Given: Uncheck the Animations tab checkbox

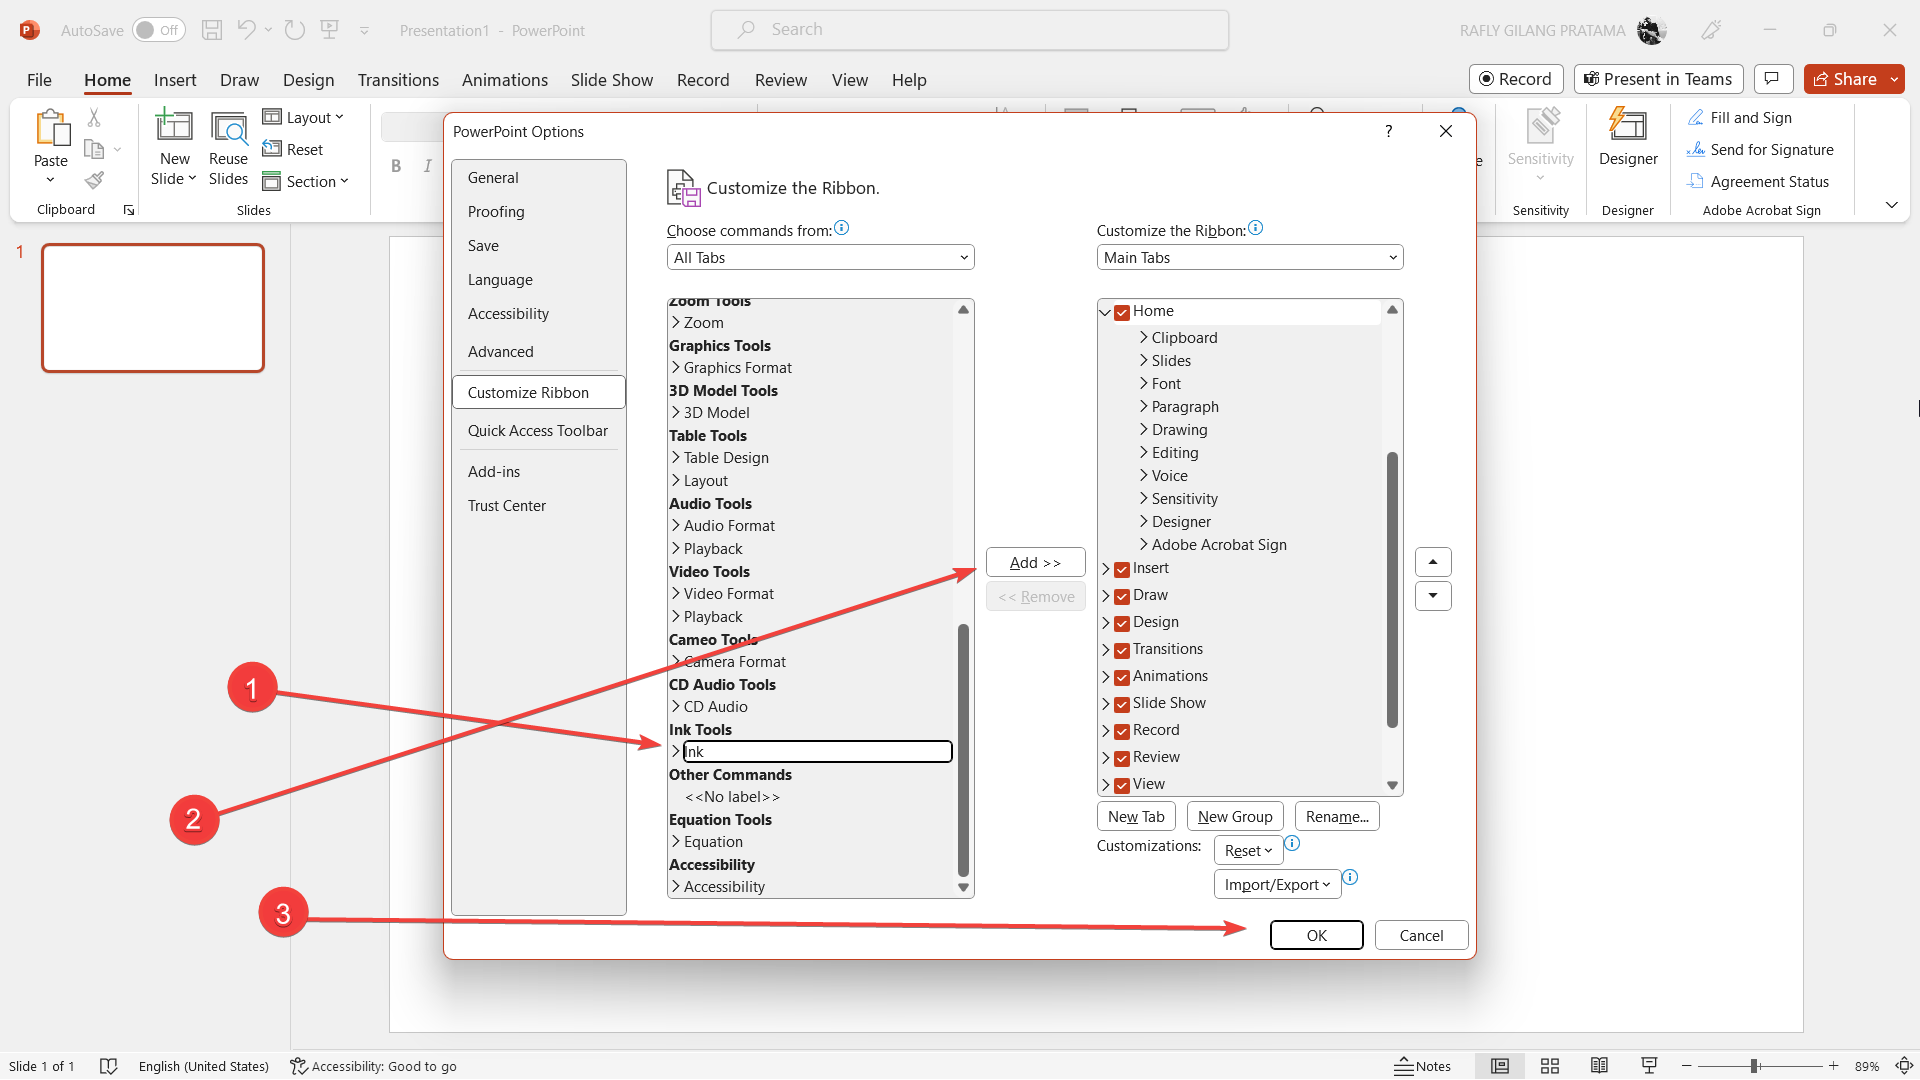Looking at the screenshot, I should click(1122, 677).
